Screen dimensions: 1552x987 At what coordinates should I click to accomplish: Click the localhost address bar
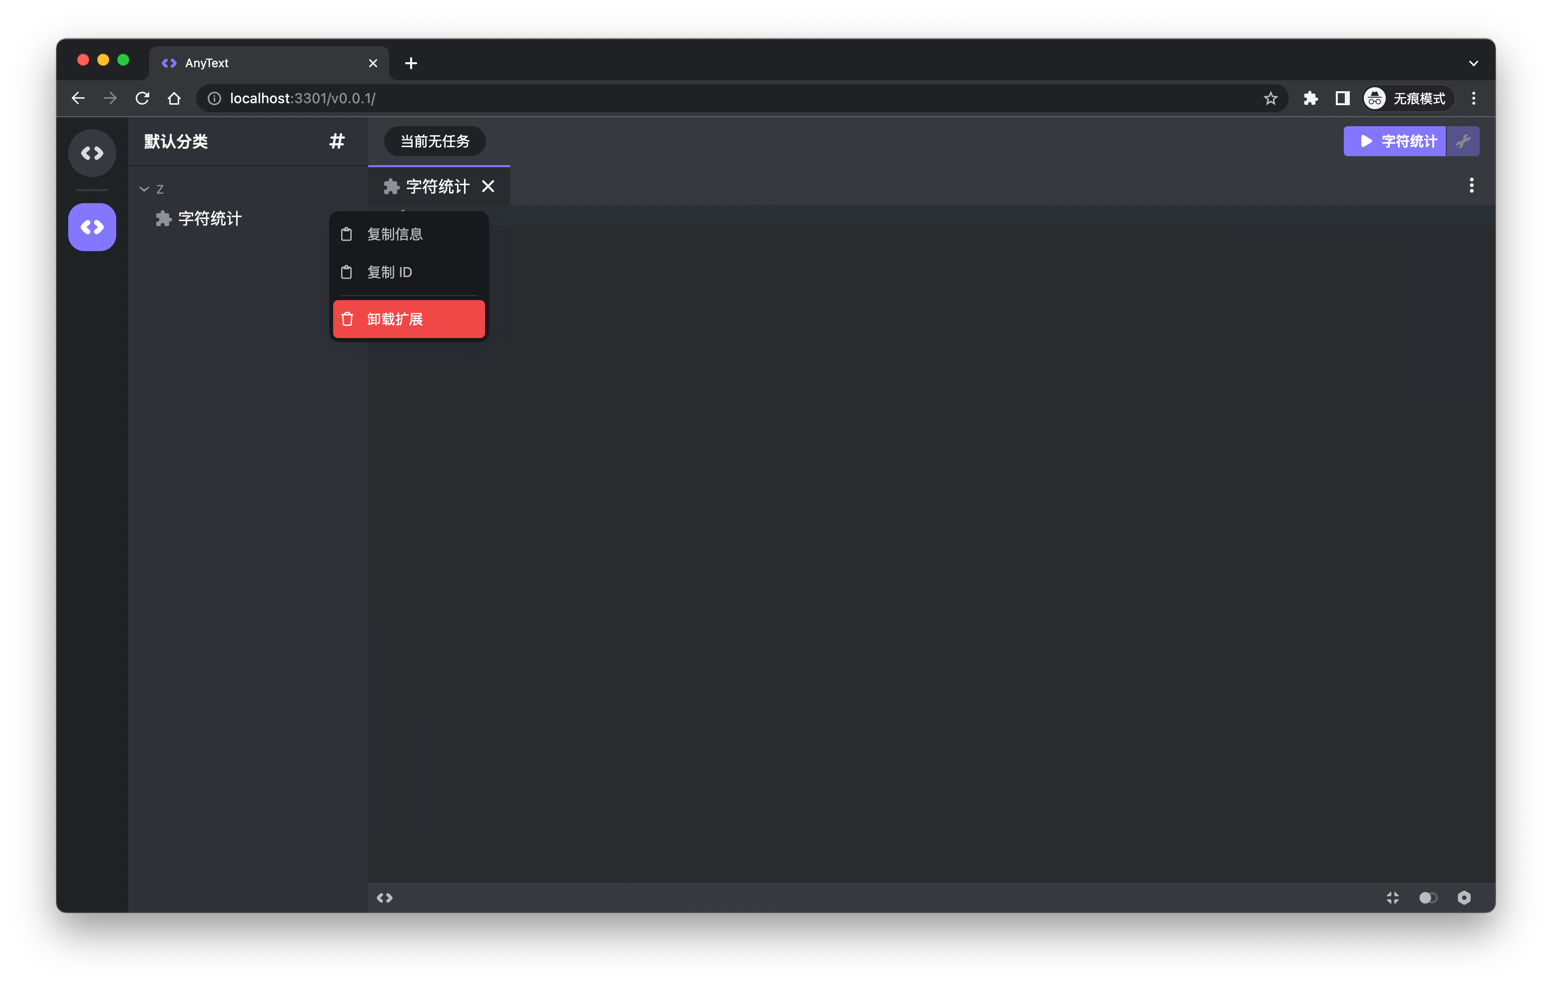(x=740, y=98)
